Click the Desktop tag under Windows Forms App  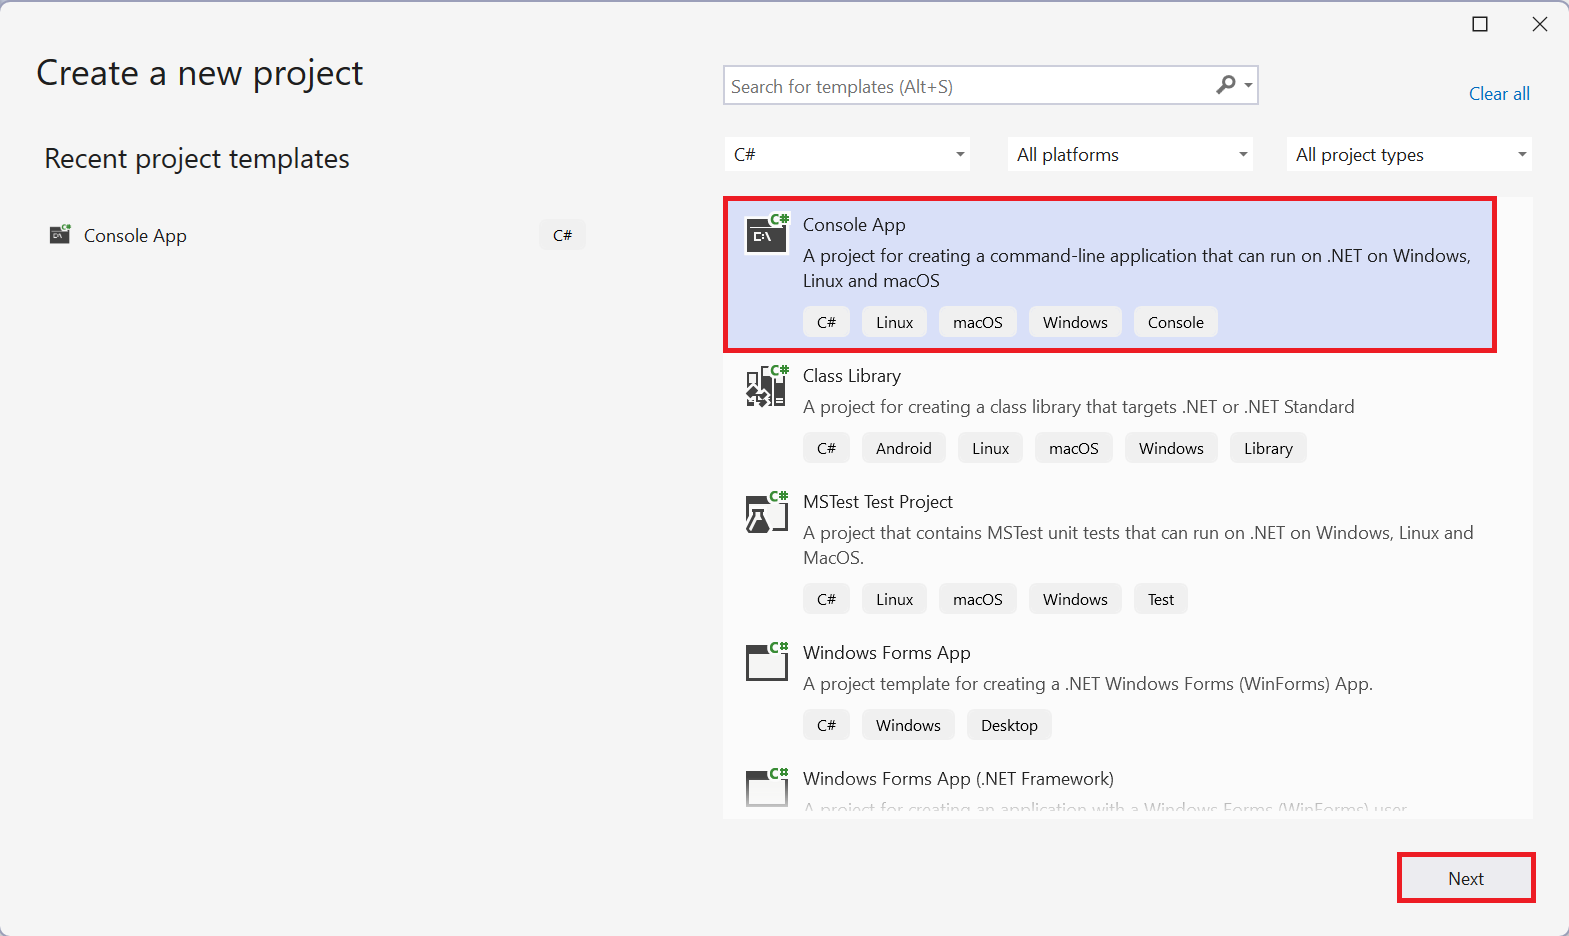[x=1009, y=725]
